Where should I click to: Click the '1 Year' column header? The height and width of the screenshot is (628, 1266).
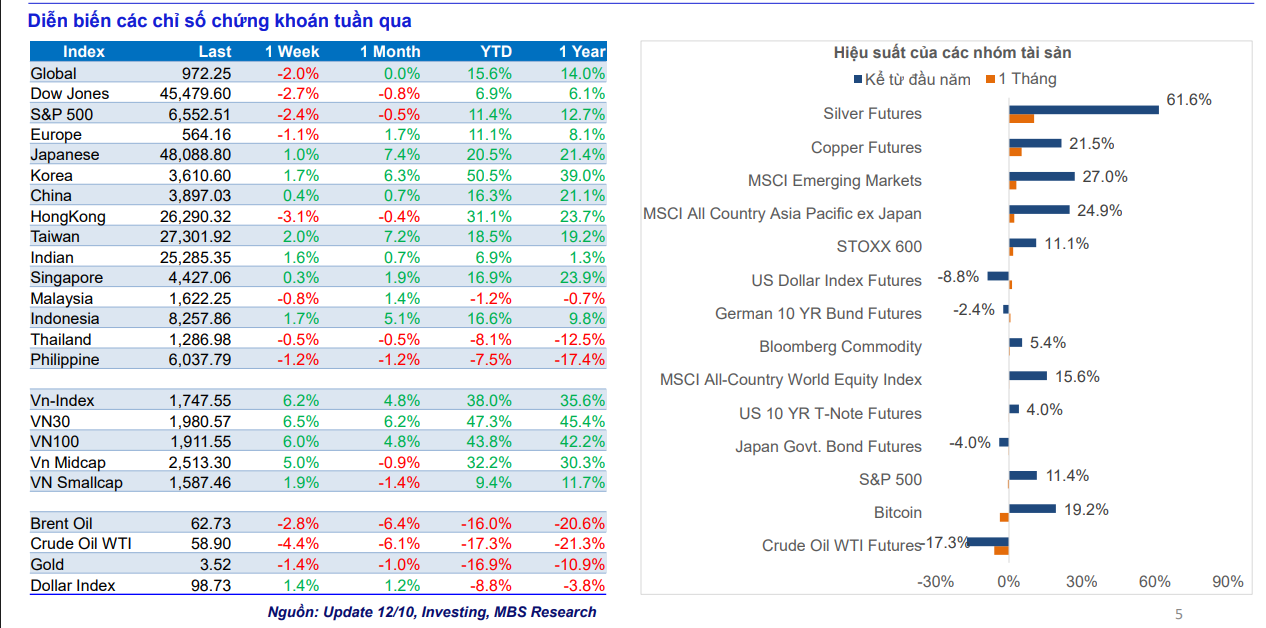582,52
